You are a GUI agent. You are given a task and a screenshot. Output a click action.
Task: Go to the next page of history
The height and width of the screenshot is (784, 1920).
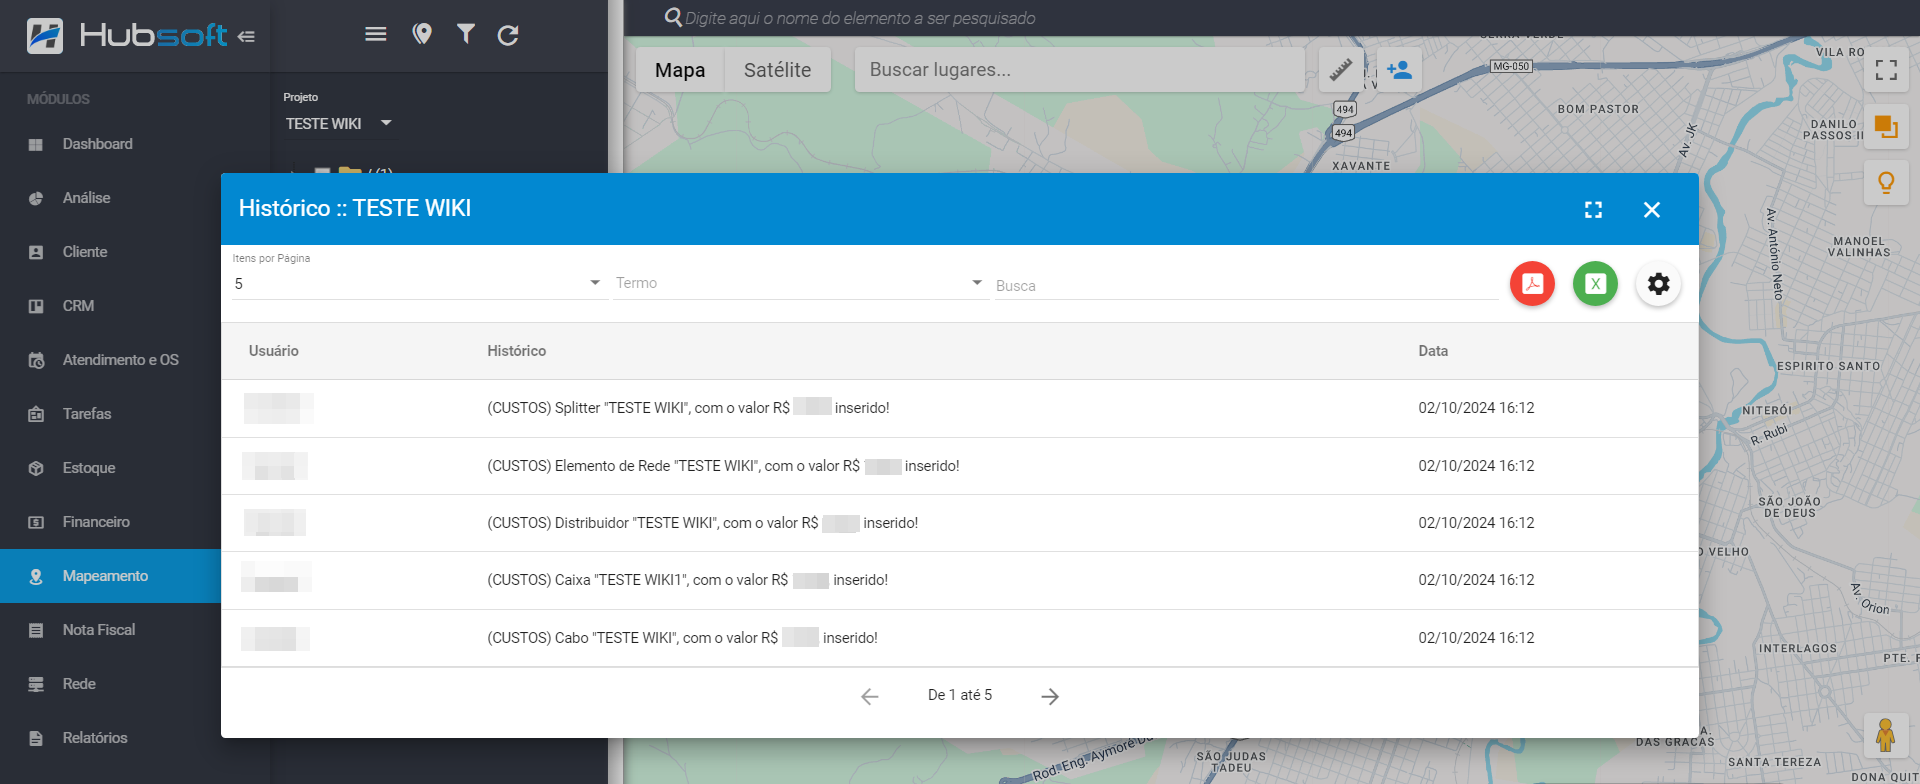tap(1050, 696)
